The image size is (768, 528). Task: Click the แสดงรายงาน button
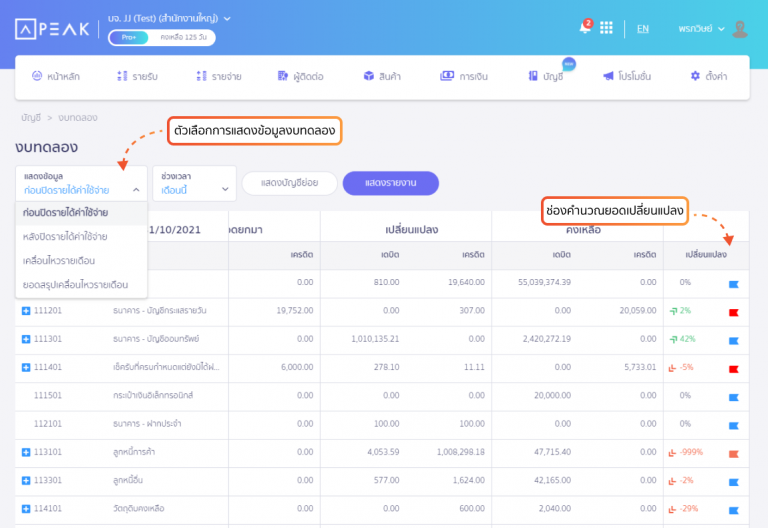coord(390,183)
